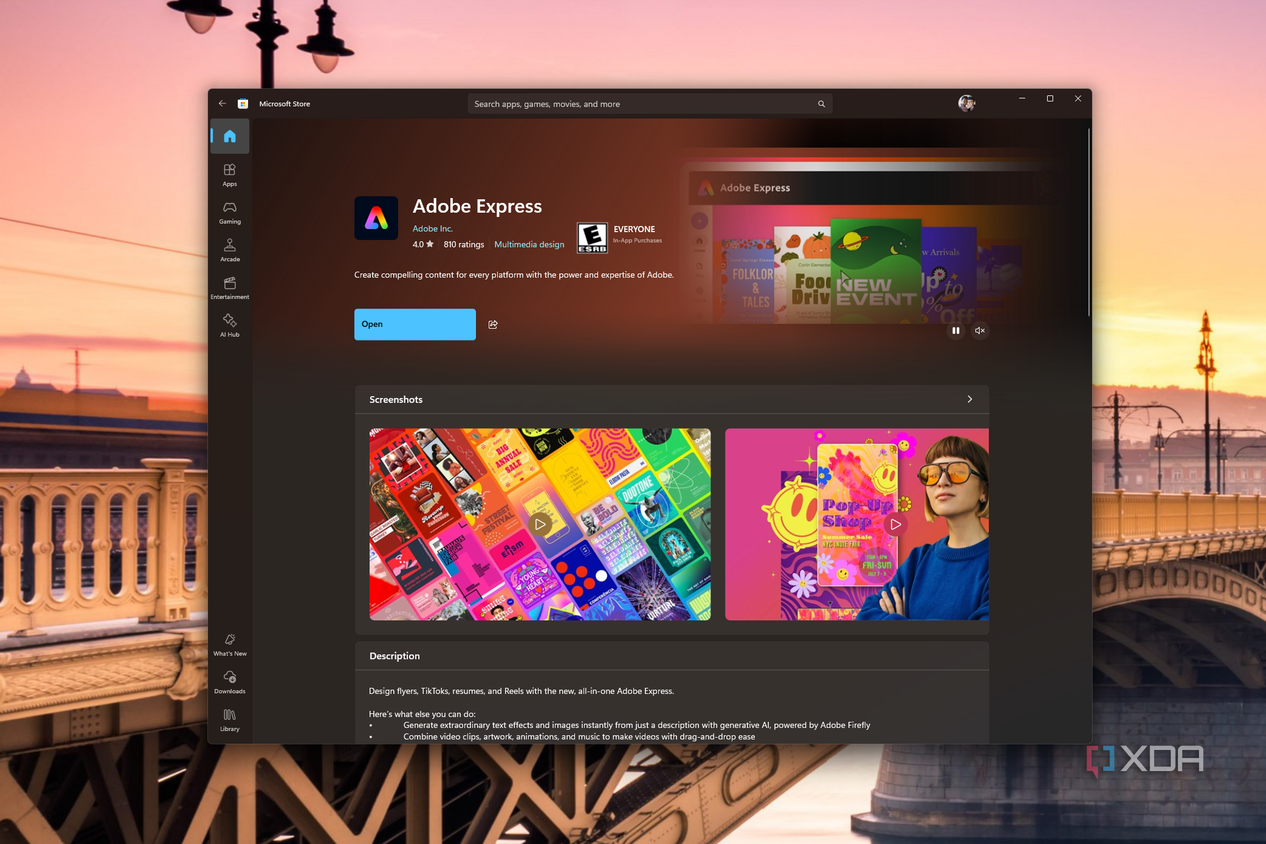Open What's New in sidebar

tap(230, 644)
